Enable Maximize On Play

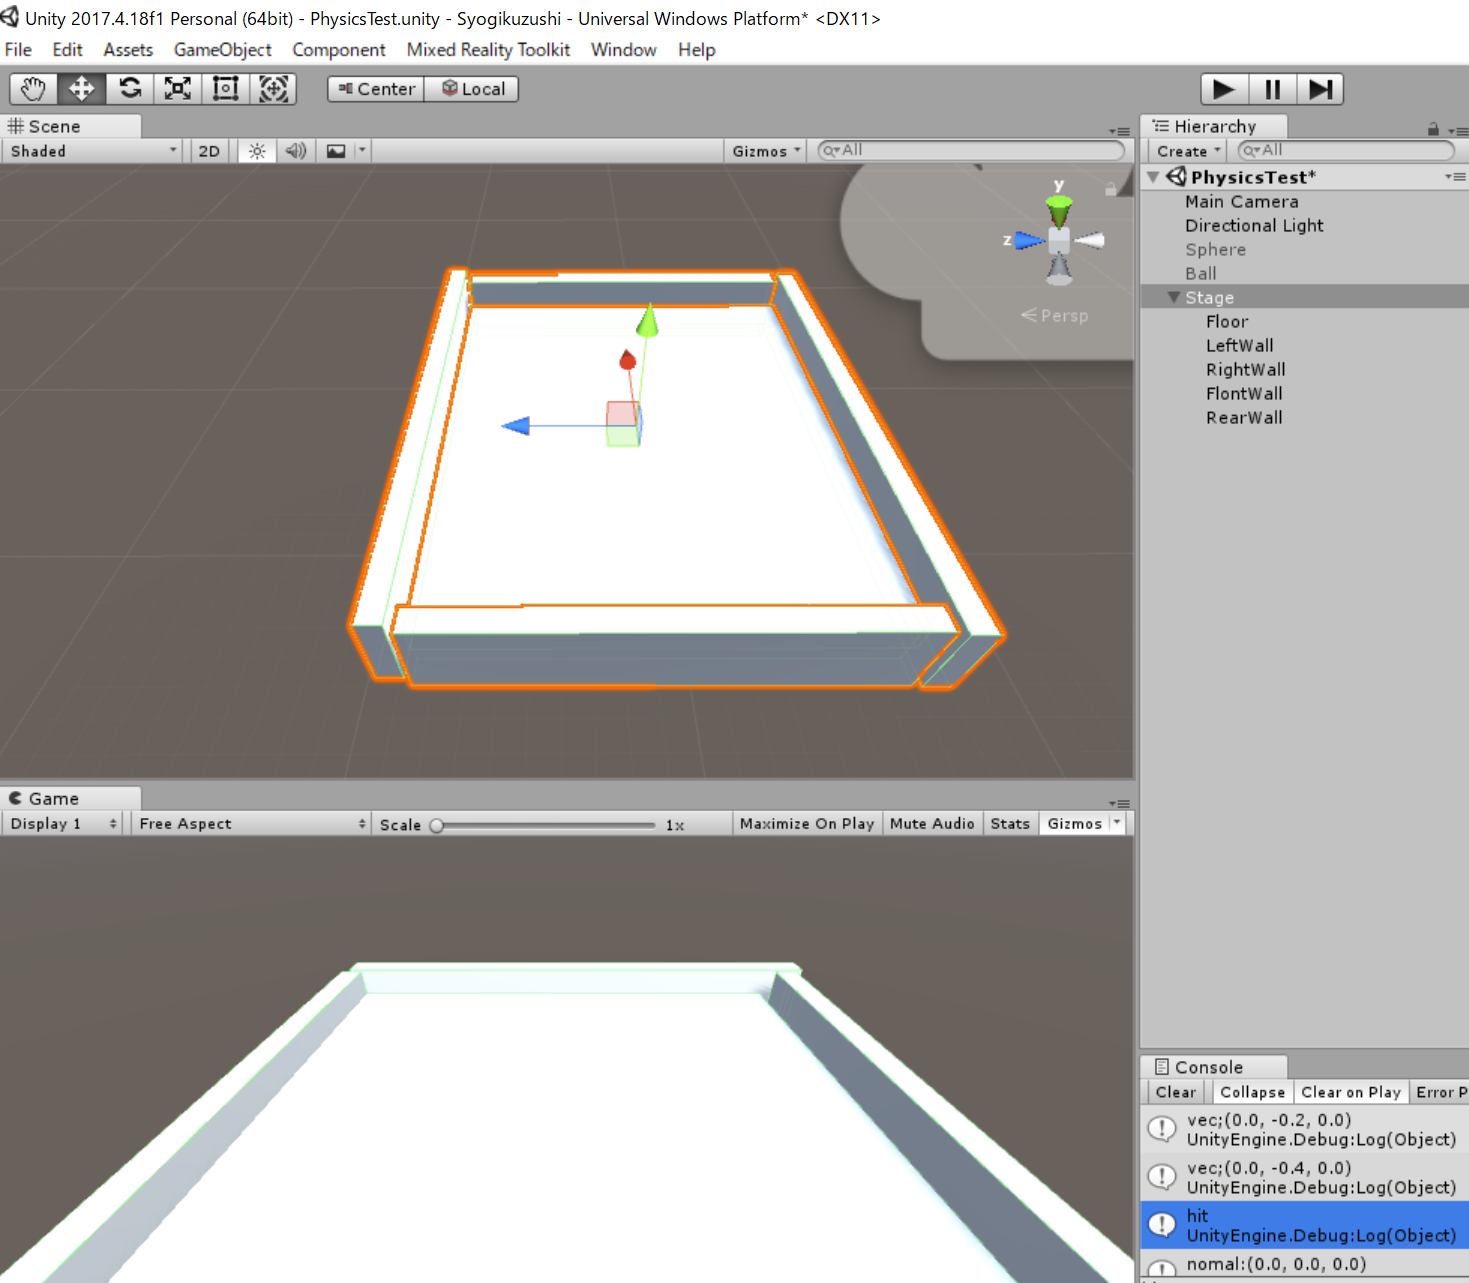806,822
